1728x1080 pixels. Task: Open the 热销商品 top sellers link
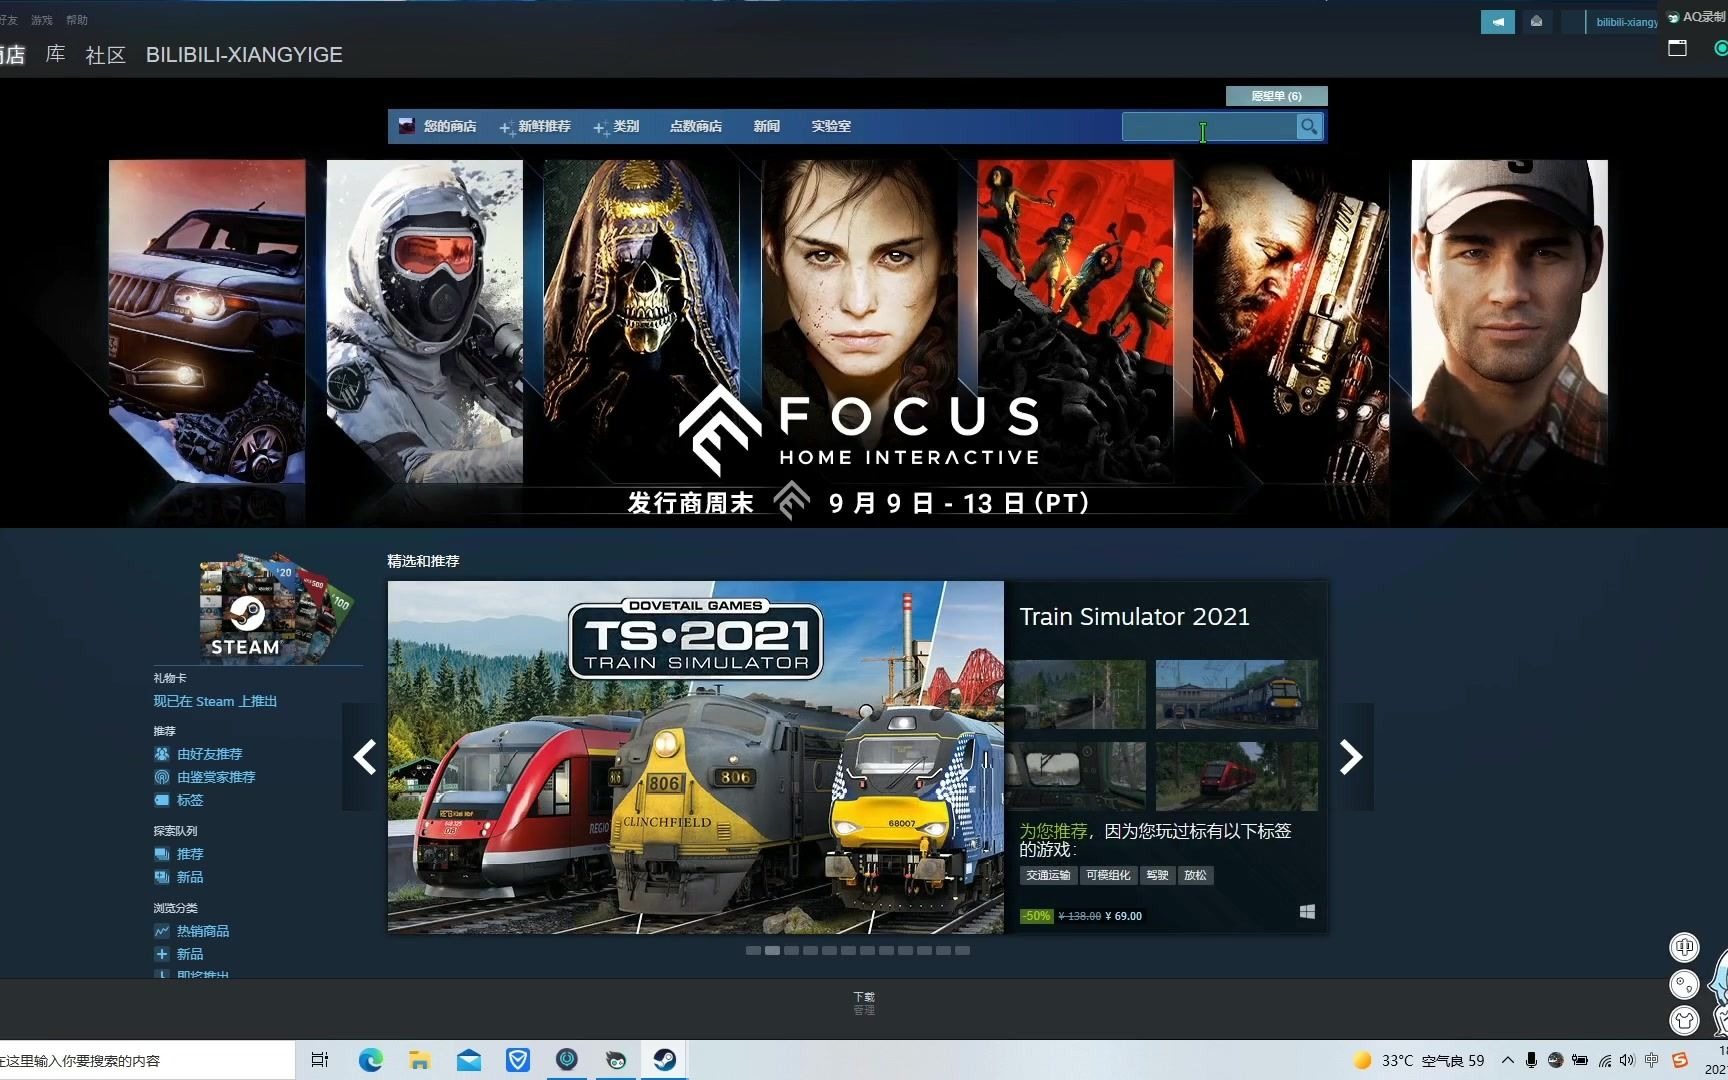[203, 931]
